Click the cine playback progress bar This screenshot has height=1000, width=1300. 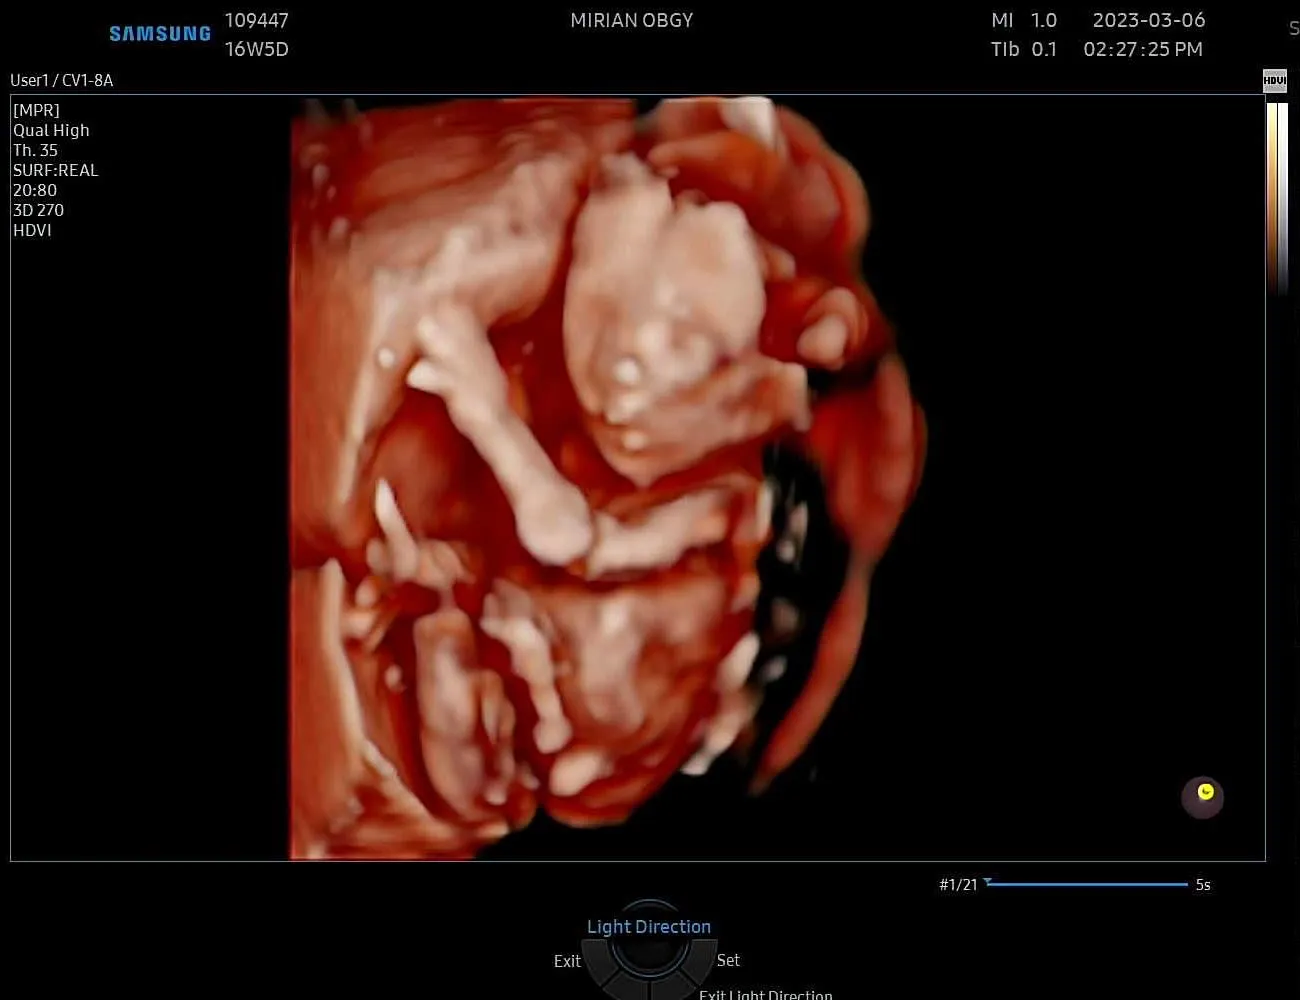coord(1087,884)
